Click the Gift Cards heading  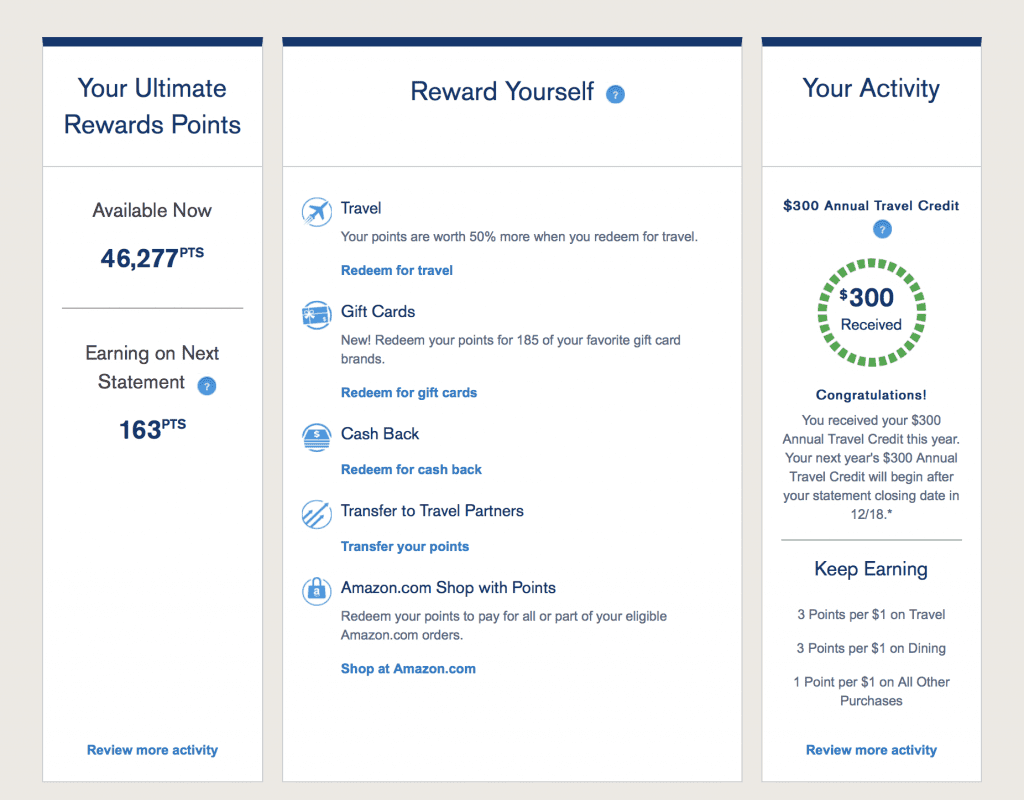tap(378, 311)
